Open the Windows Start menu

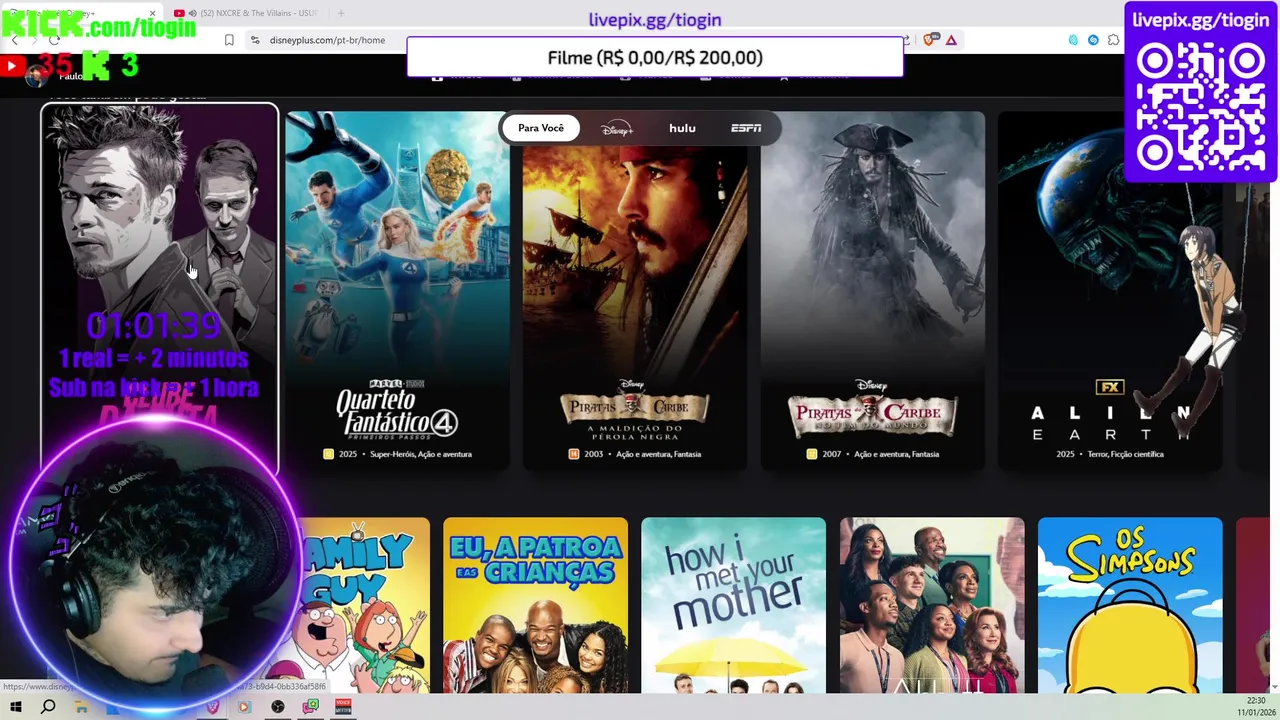click(16, 707)
